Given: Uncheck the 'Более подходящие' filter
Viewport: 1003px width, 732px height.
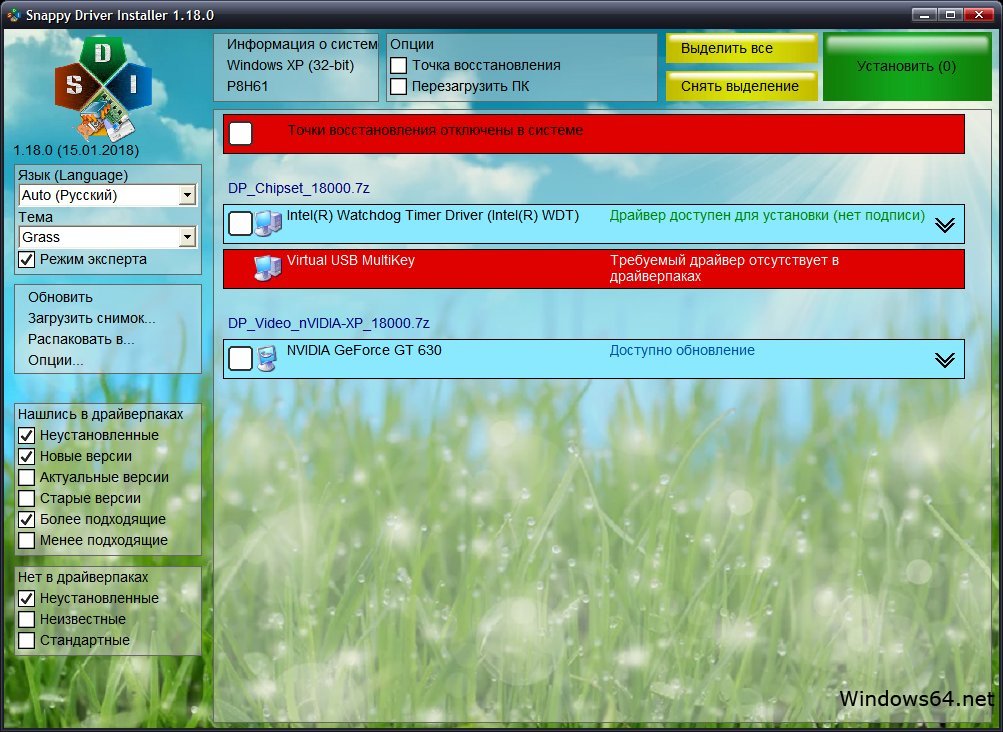Looking at the screenshot, I should pyautogui.click(x=26, y=520).
